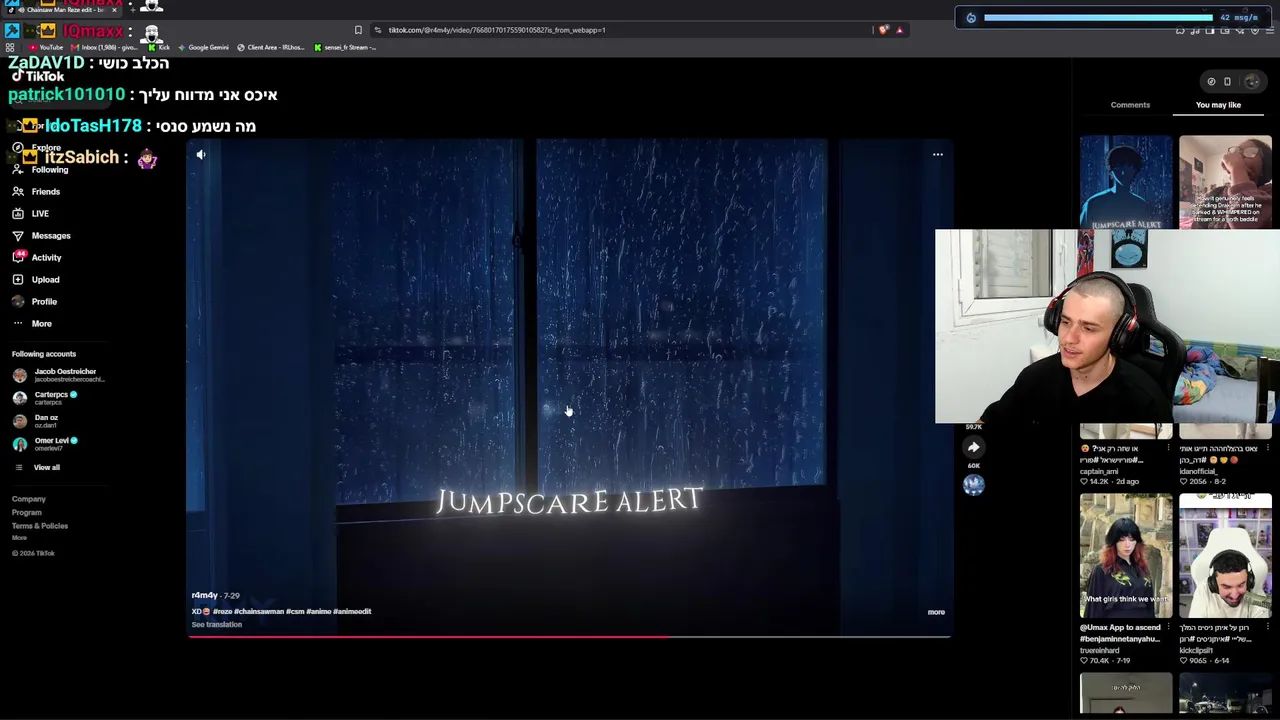Viewport: 1280px width, 720px height.
Task: Open the Following feed icon in sidebar
Action: [x=18, y=170]
